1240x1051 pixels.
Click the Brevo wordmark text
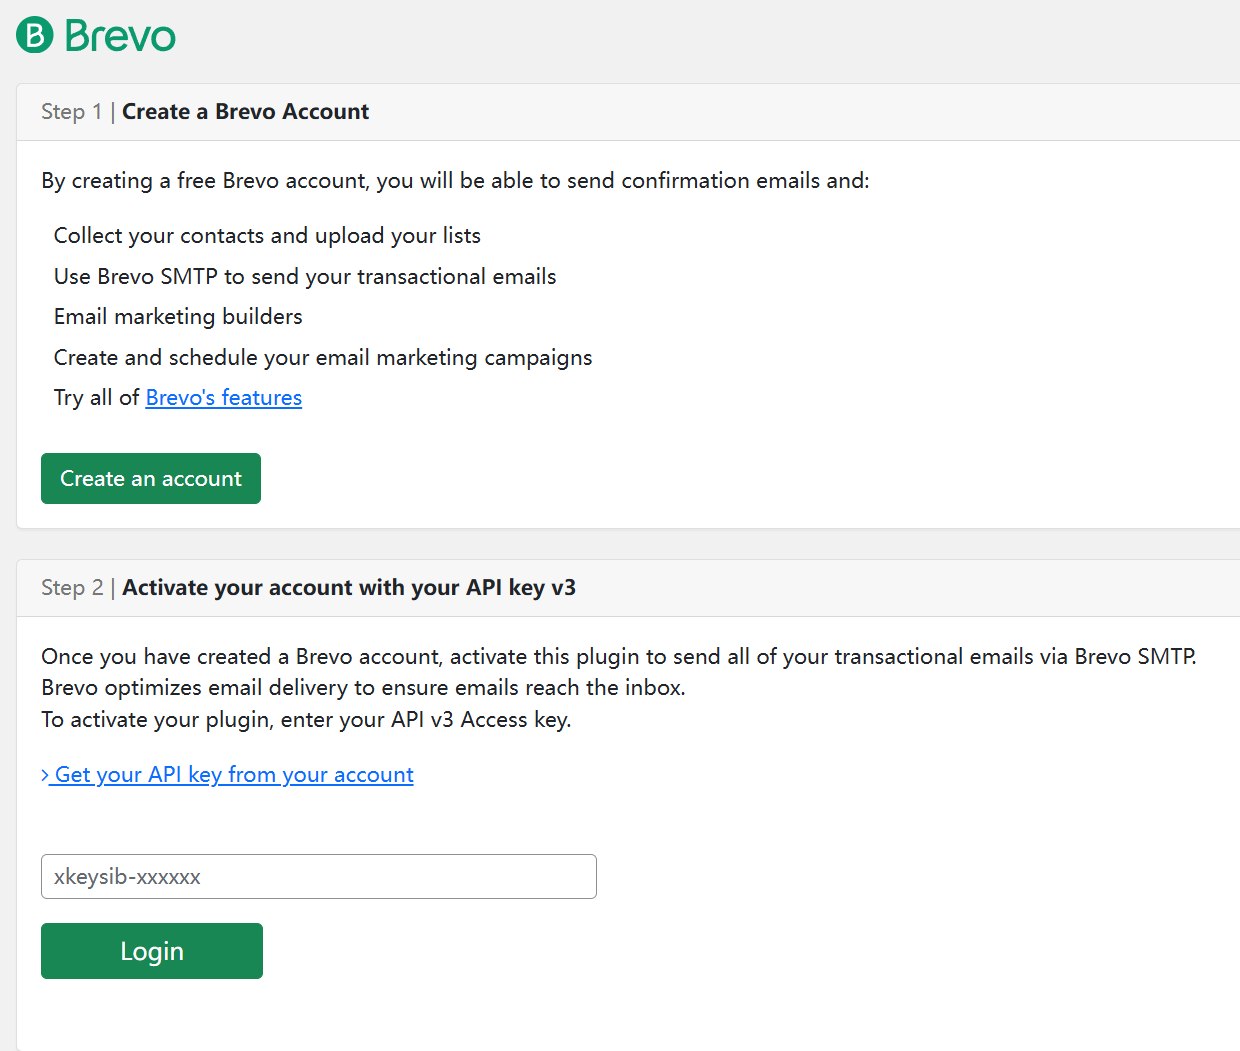[120, 36]
